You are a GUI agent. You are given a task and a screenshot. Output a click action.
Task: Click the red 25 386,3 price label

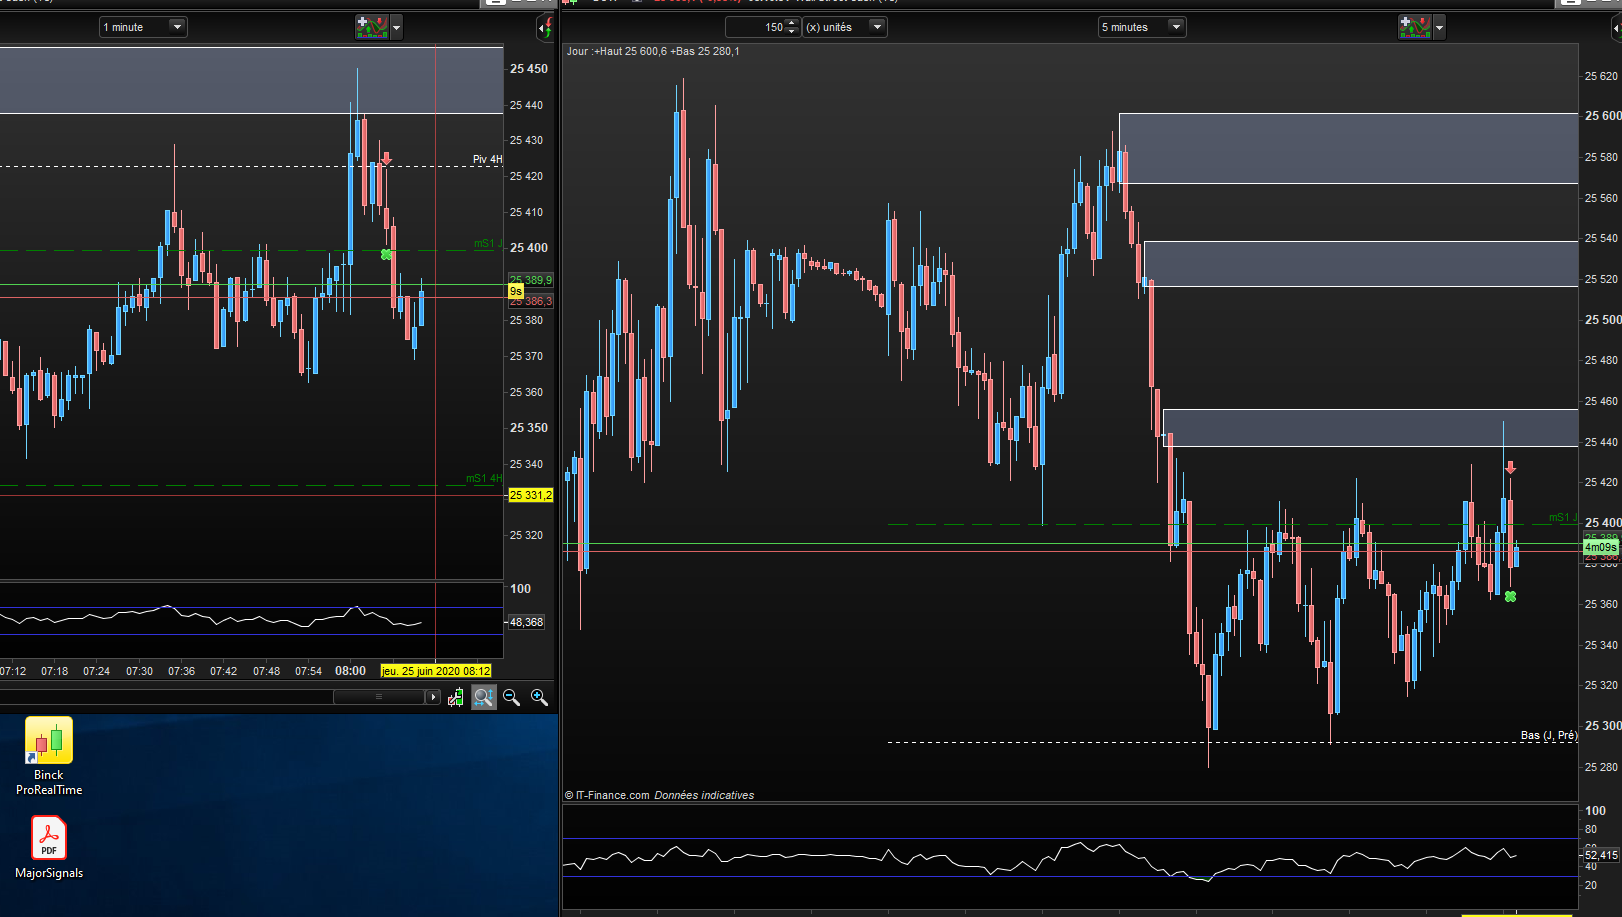tap(531, 301)
